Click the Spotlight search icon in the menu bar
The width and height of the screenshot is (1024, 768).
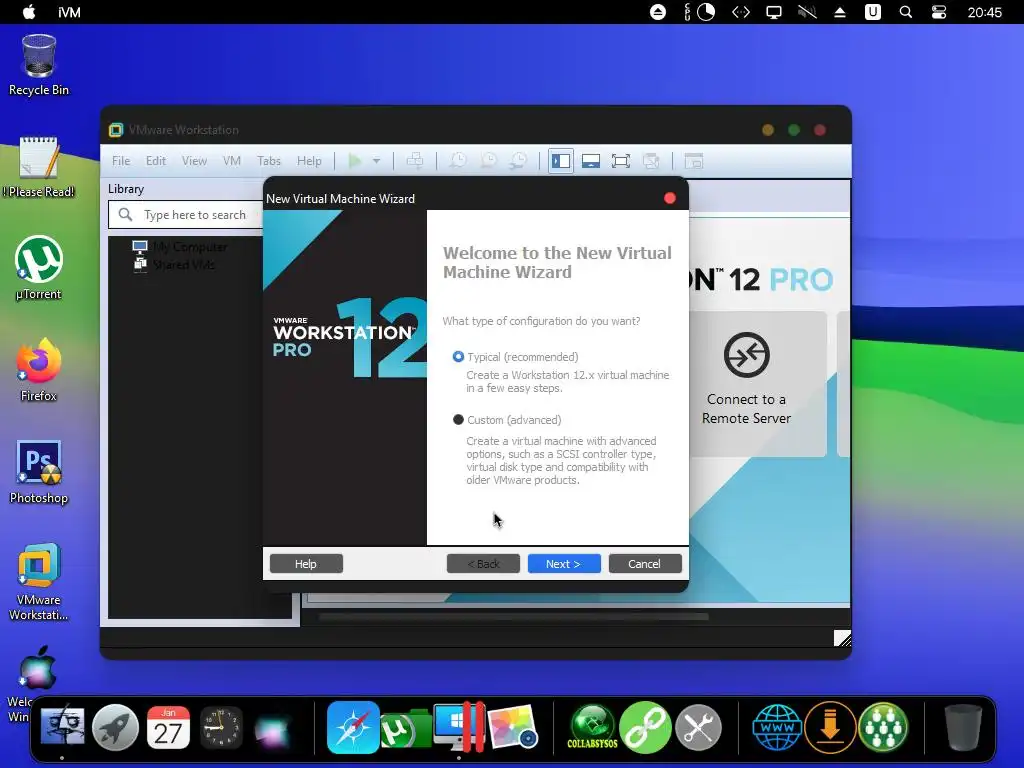point(906,12)
